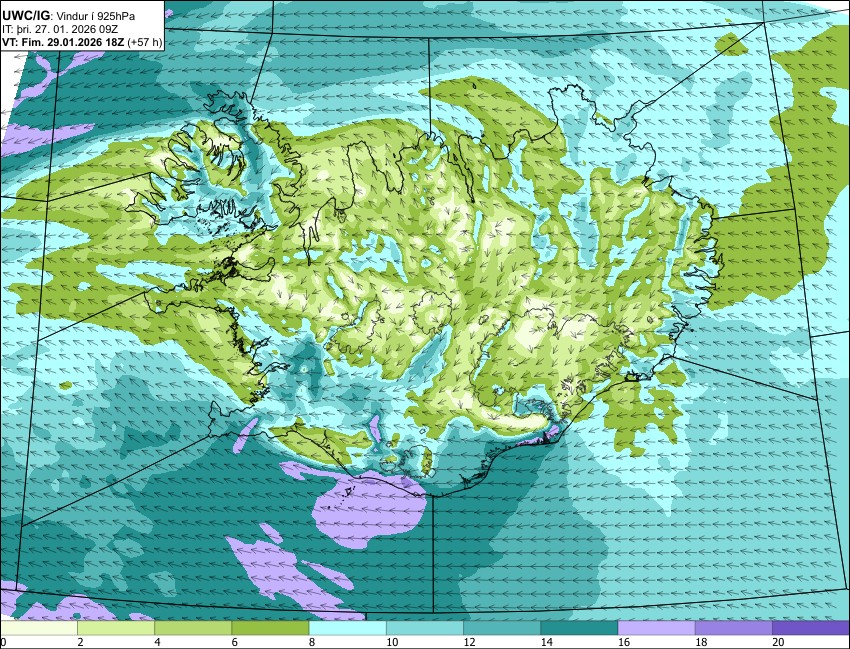Click the legend scale label '16'
Image resolution: width=850 pixels, height=649 pixels.
point(623,642)
